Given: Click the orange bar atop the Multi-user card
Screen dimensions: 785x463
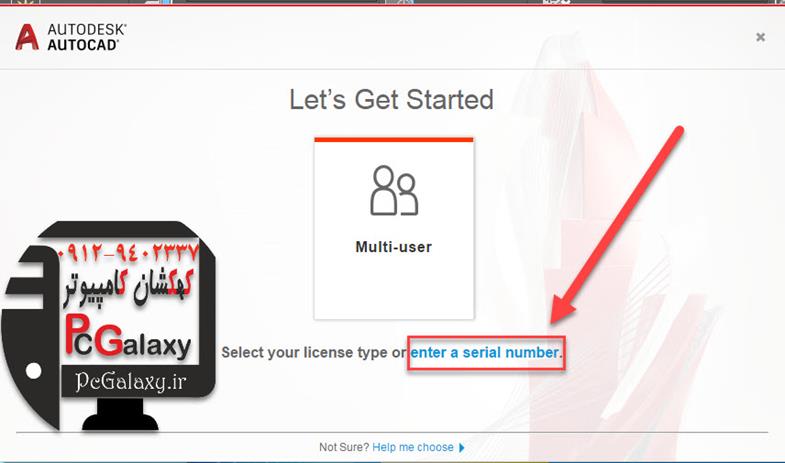Looking at the screenshot, I should pos(394,140).
